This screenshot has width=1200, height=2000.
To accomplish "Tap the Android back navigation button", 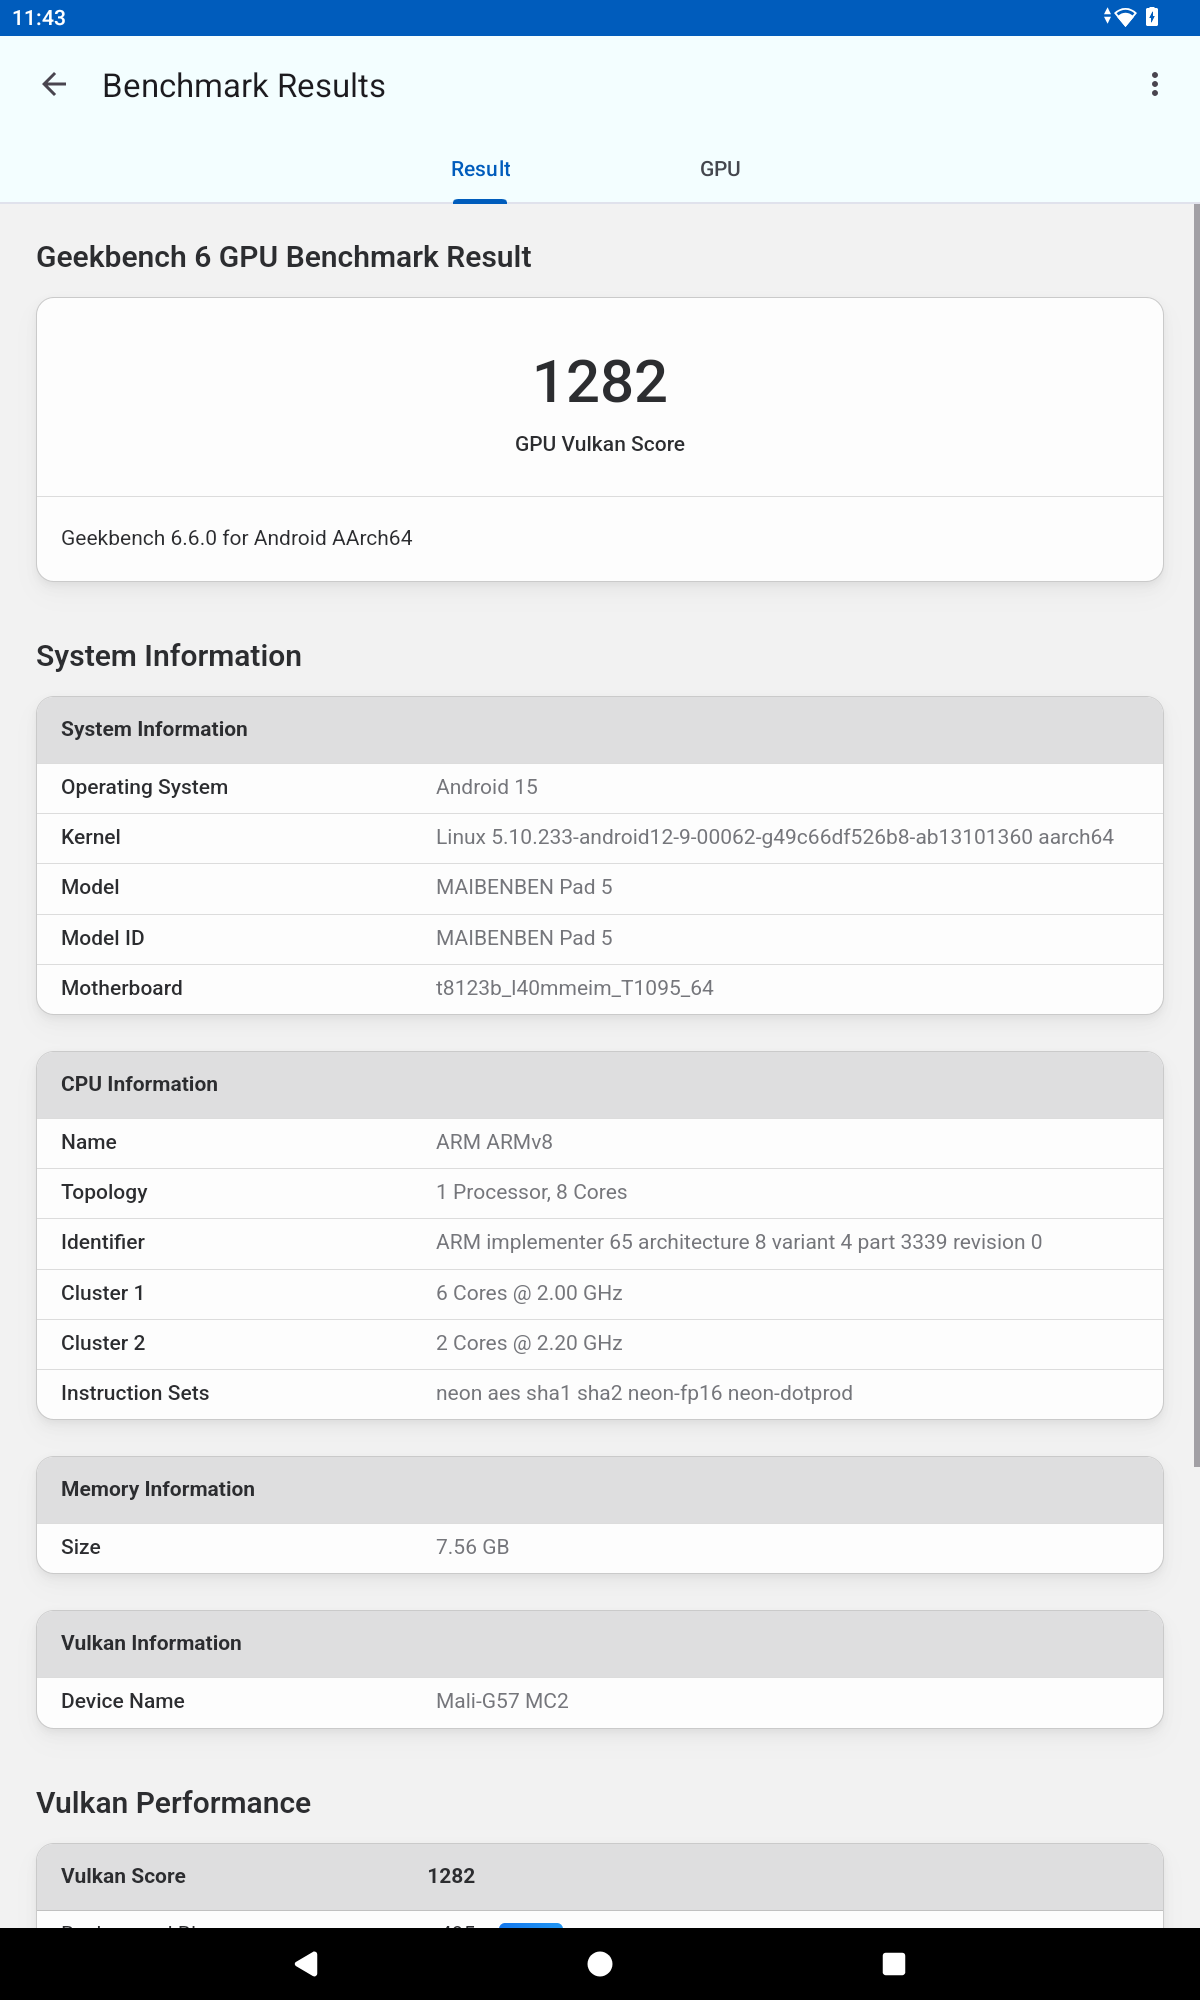I will click(307, 1964).
